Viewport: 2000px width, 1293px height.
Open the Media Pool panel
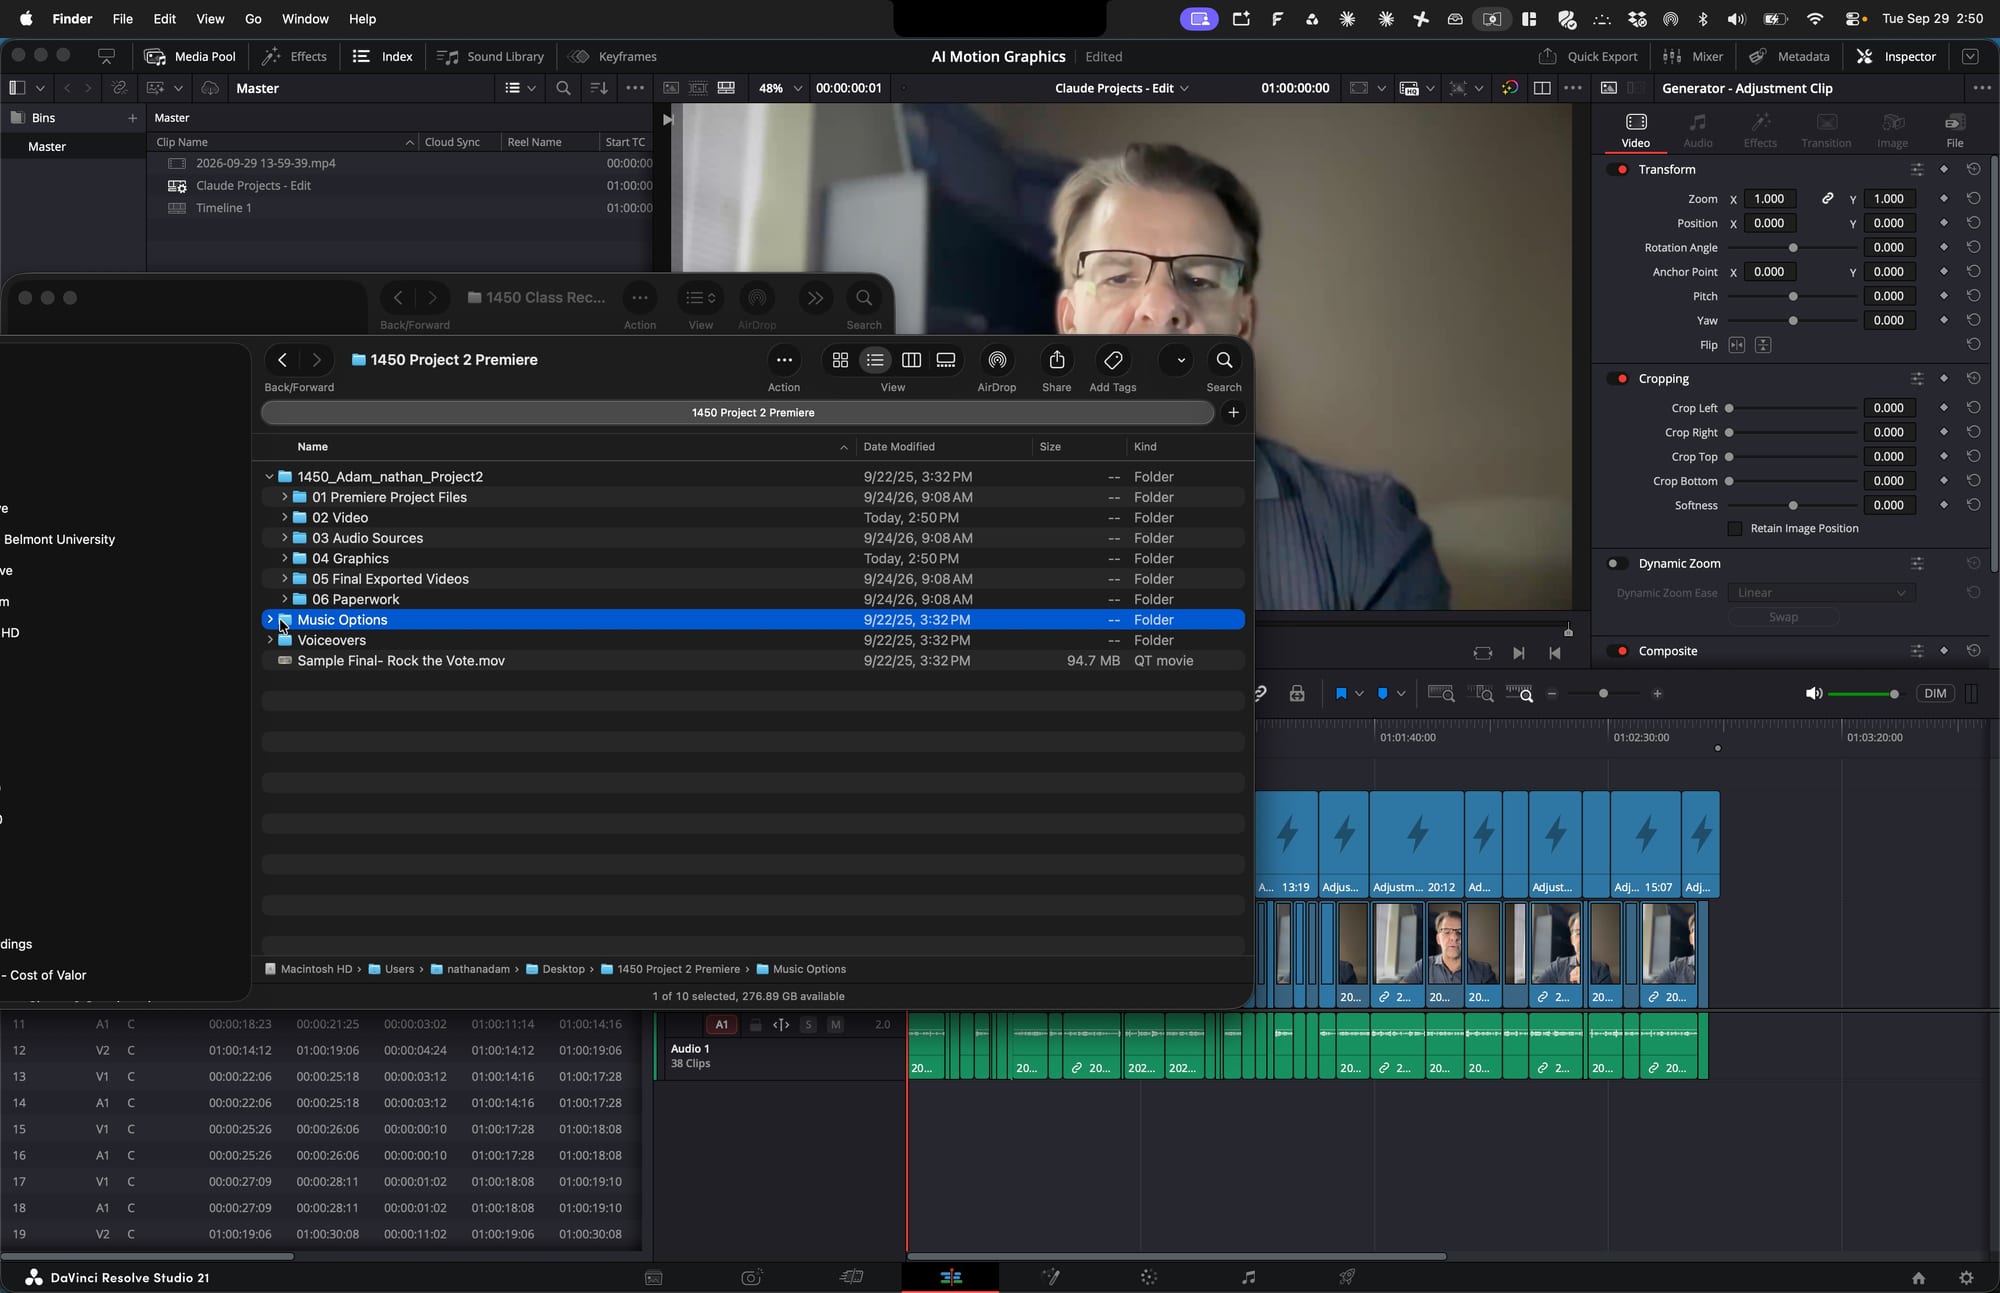(x=190, y=57)
